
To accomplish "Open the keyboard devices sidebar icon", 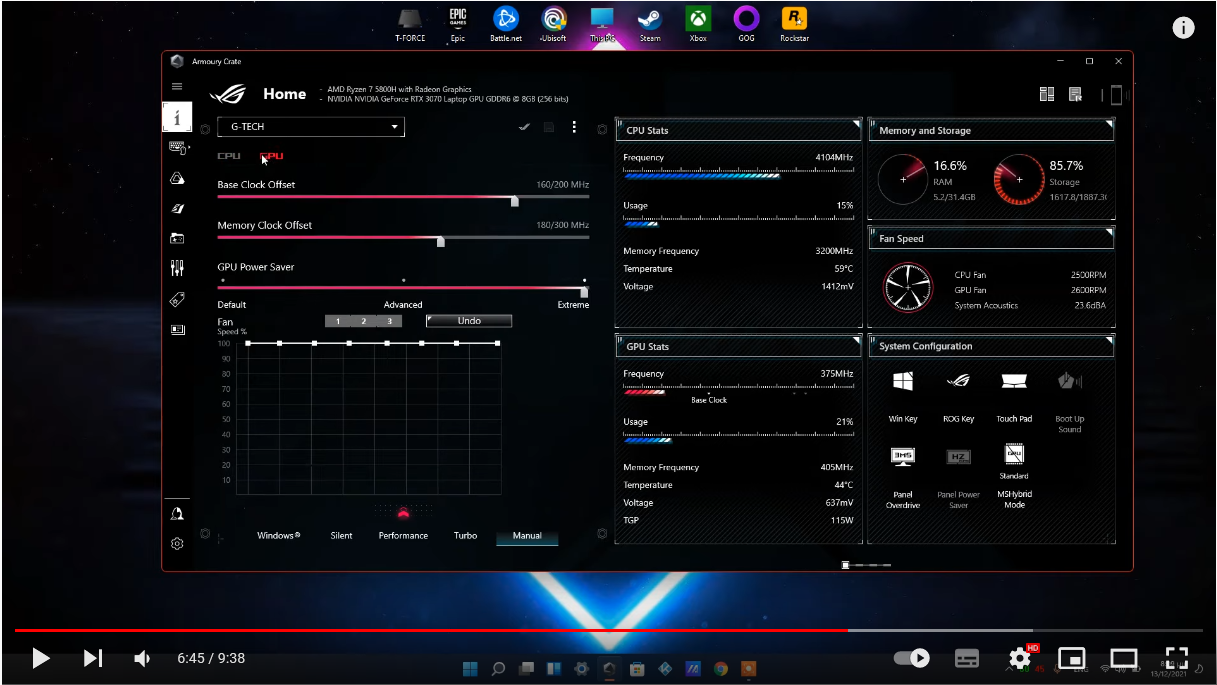I will pos(177,148).
